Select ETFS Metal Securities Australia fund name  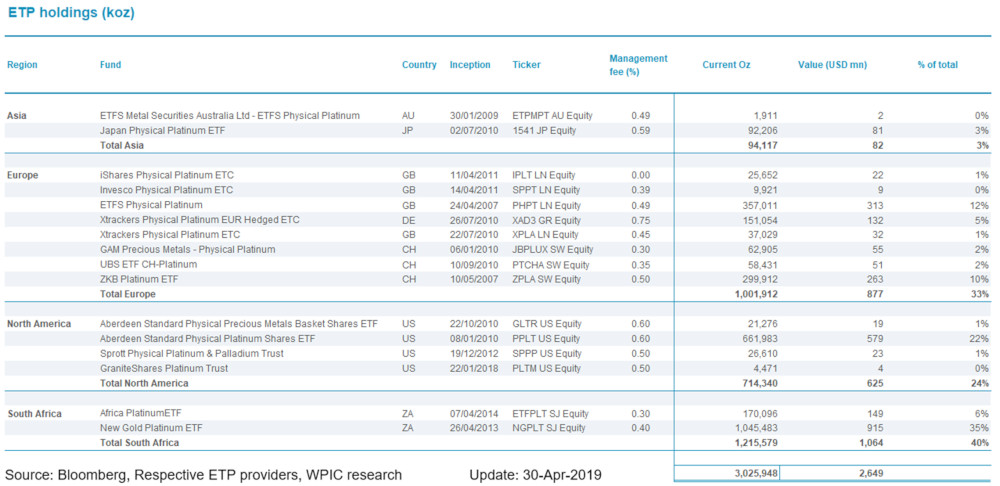(230, 116)
